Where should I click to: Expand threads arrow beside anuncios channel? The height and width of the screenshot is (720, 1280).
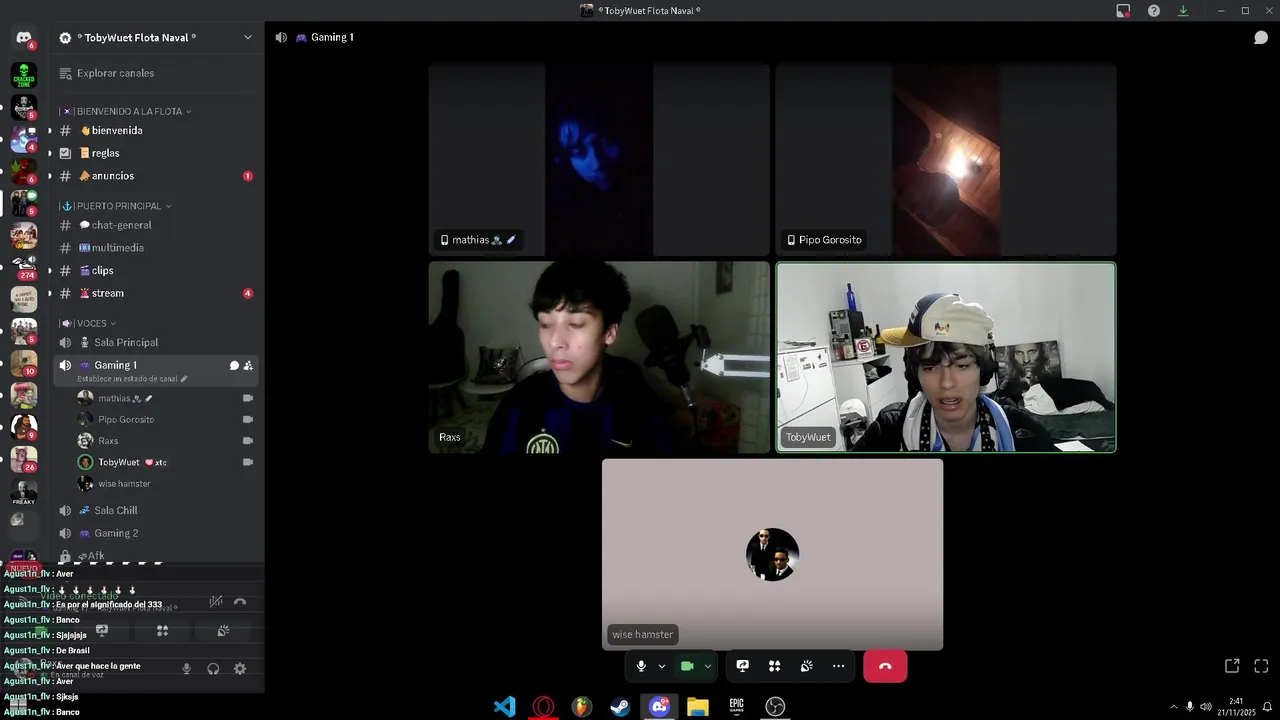click(x=49, y=176)
